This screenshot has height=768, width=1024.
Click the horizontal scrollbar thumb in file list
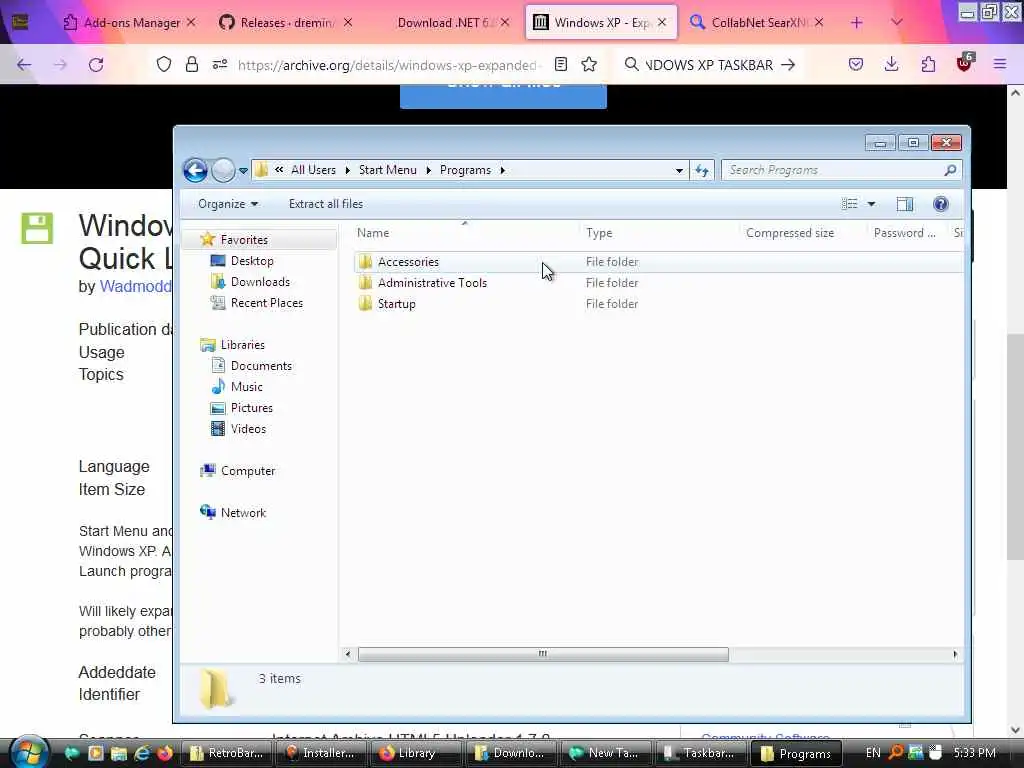[x=543, y=654]
